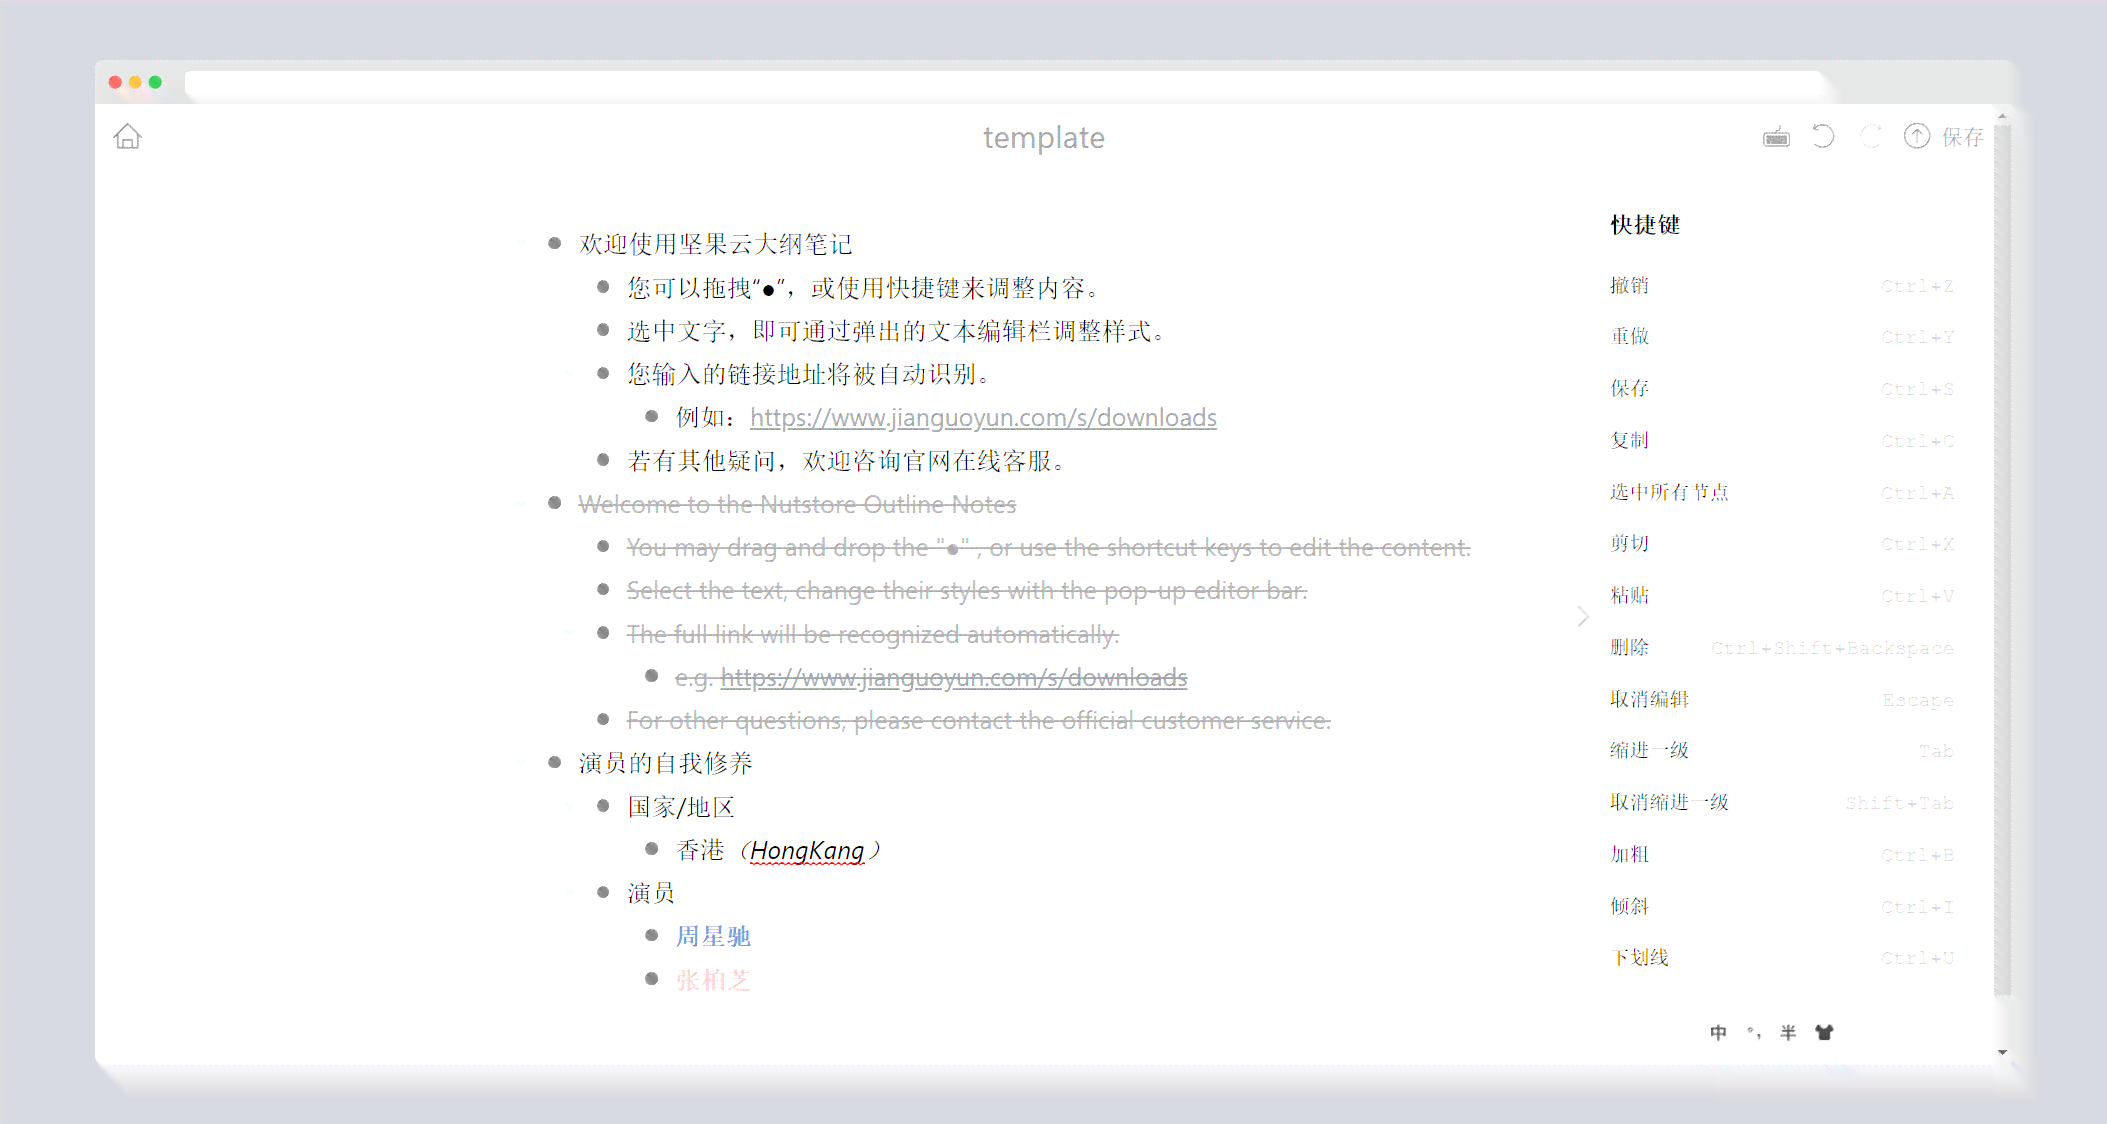Click the bullet before 您输入的链接地址将被自动识别
The width and height of the screenshot is (2107, 1124).
pyautogui.click(x=603, y=373)
